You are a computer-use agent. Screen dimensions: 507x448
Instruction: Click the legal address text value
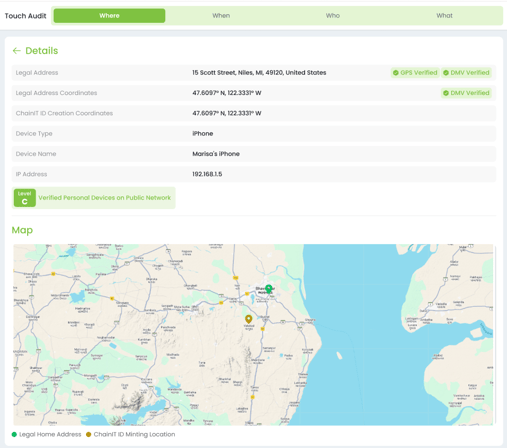click(x=259, y=73)
